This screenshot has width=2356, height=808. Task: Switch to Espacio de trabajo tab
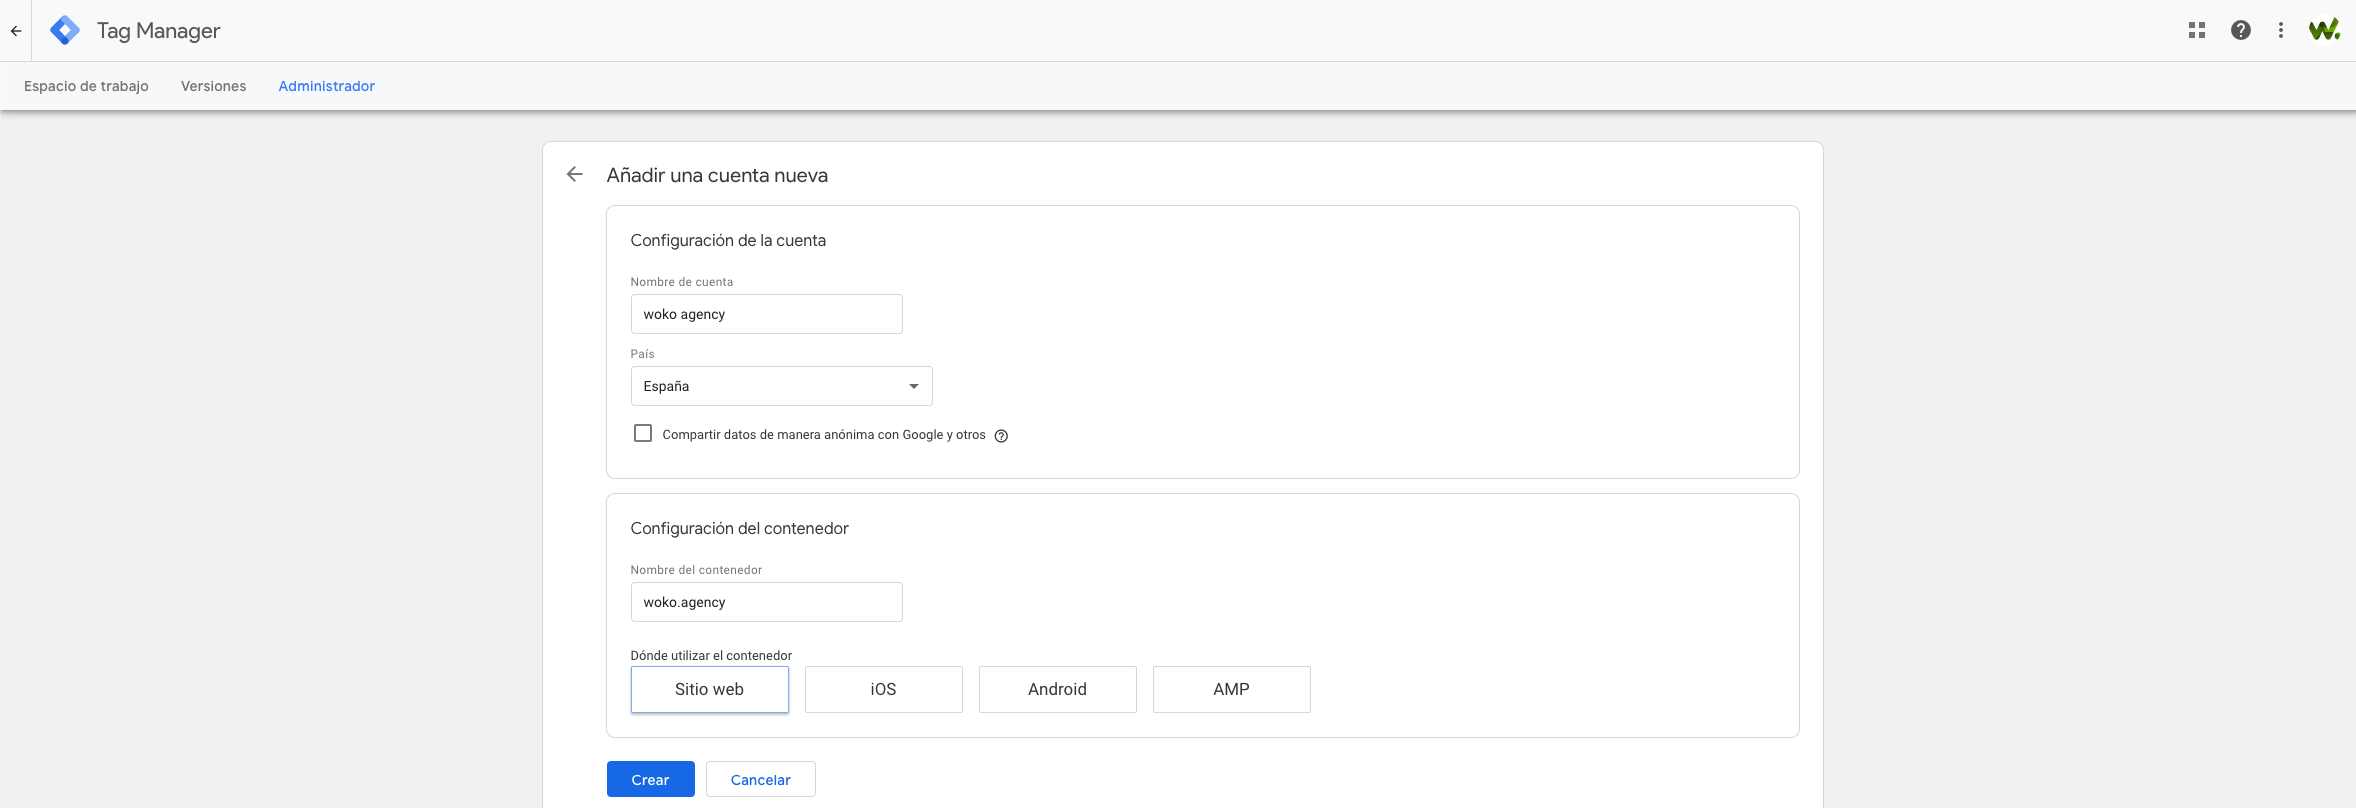[x=86, y=86]
